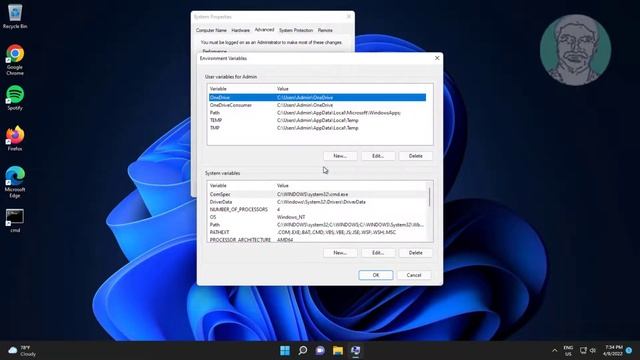Select the Advanced tab in System Properties

point(264,30)
